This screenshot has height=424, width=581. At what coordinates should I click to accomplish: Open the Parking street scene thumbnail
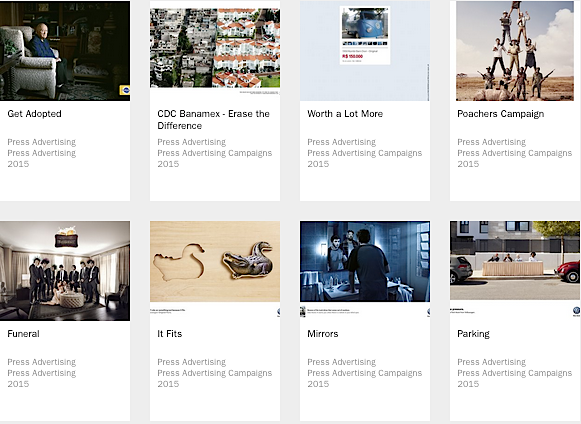pos(515,269)
